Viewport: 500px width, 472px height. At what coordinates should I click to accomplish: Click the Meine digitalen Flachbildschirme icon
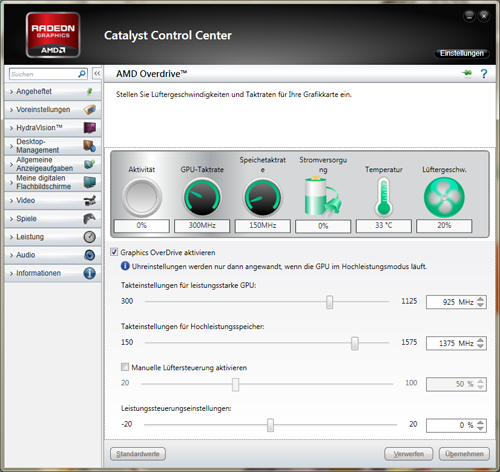coord(89,182)
